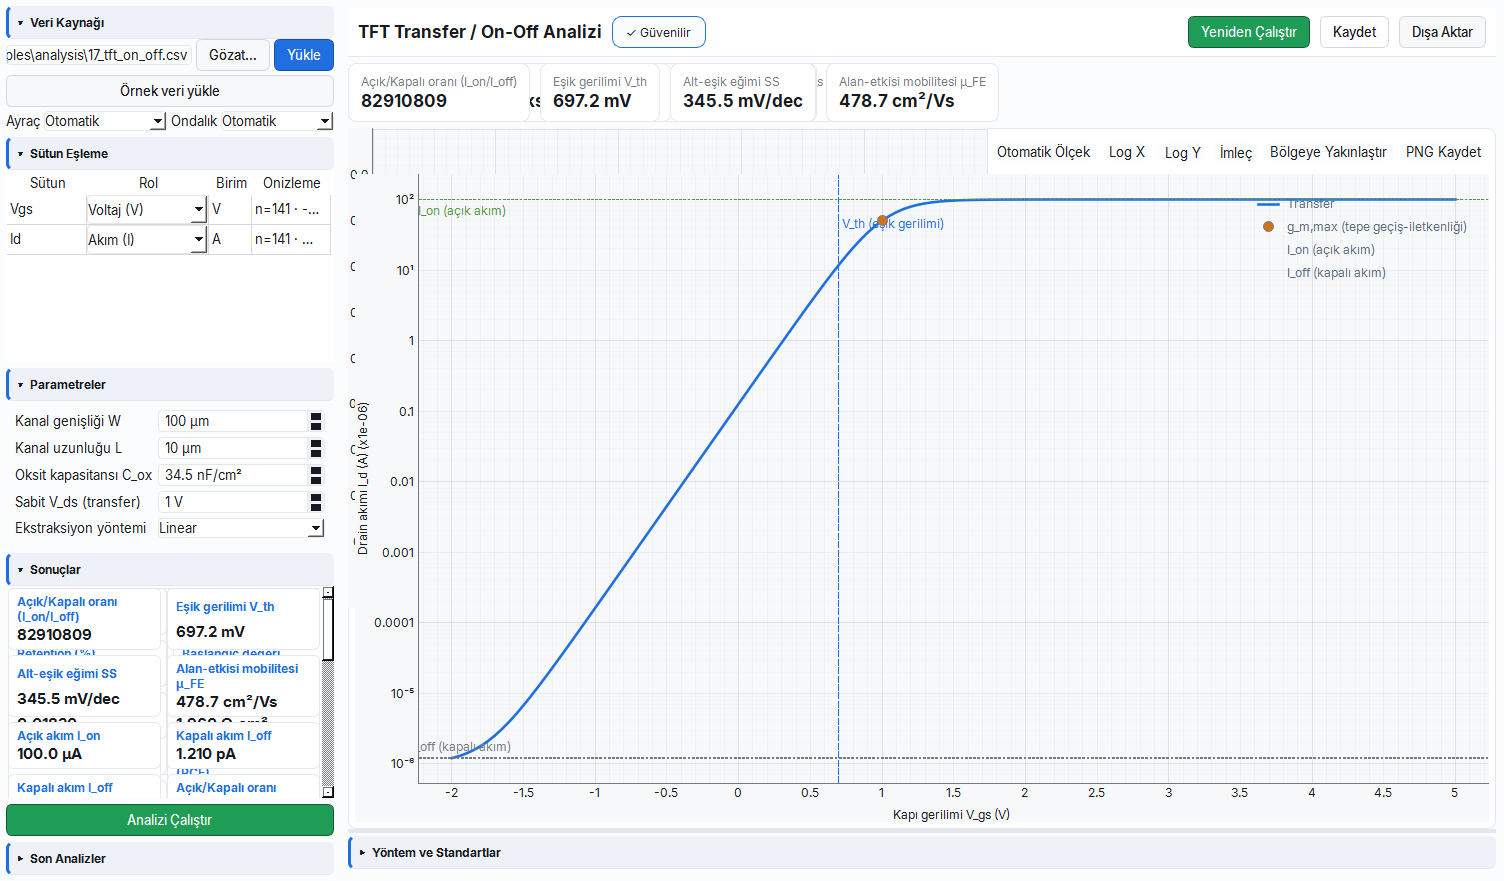This screenshot has height=881, width=1504.
Task: Click the Dışa Aktar button
Action: point(1442,32)
